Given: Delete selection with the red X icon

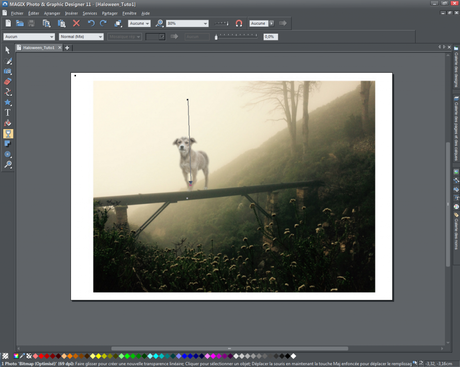Looking at the screenshot, I should pos(76,23).
